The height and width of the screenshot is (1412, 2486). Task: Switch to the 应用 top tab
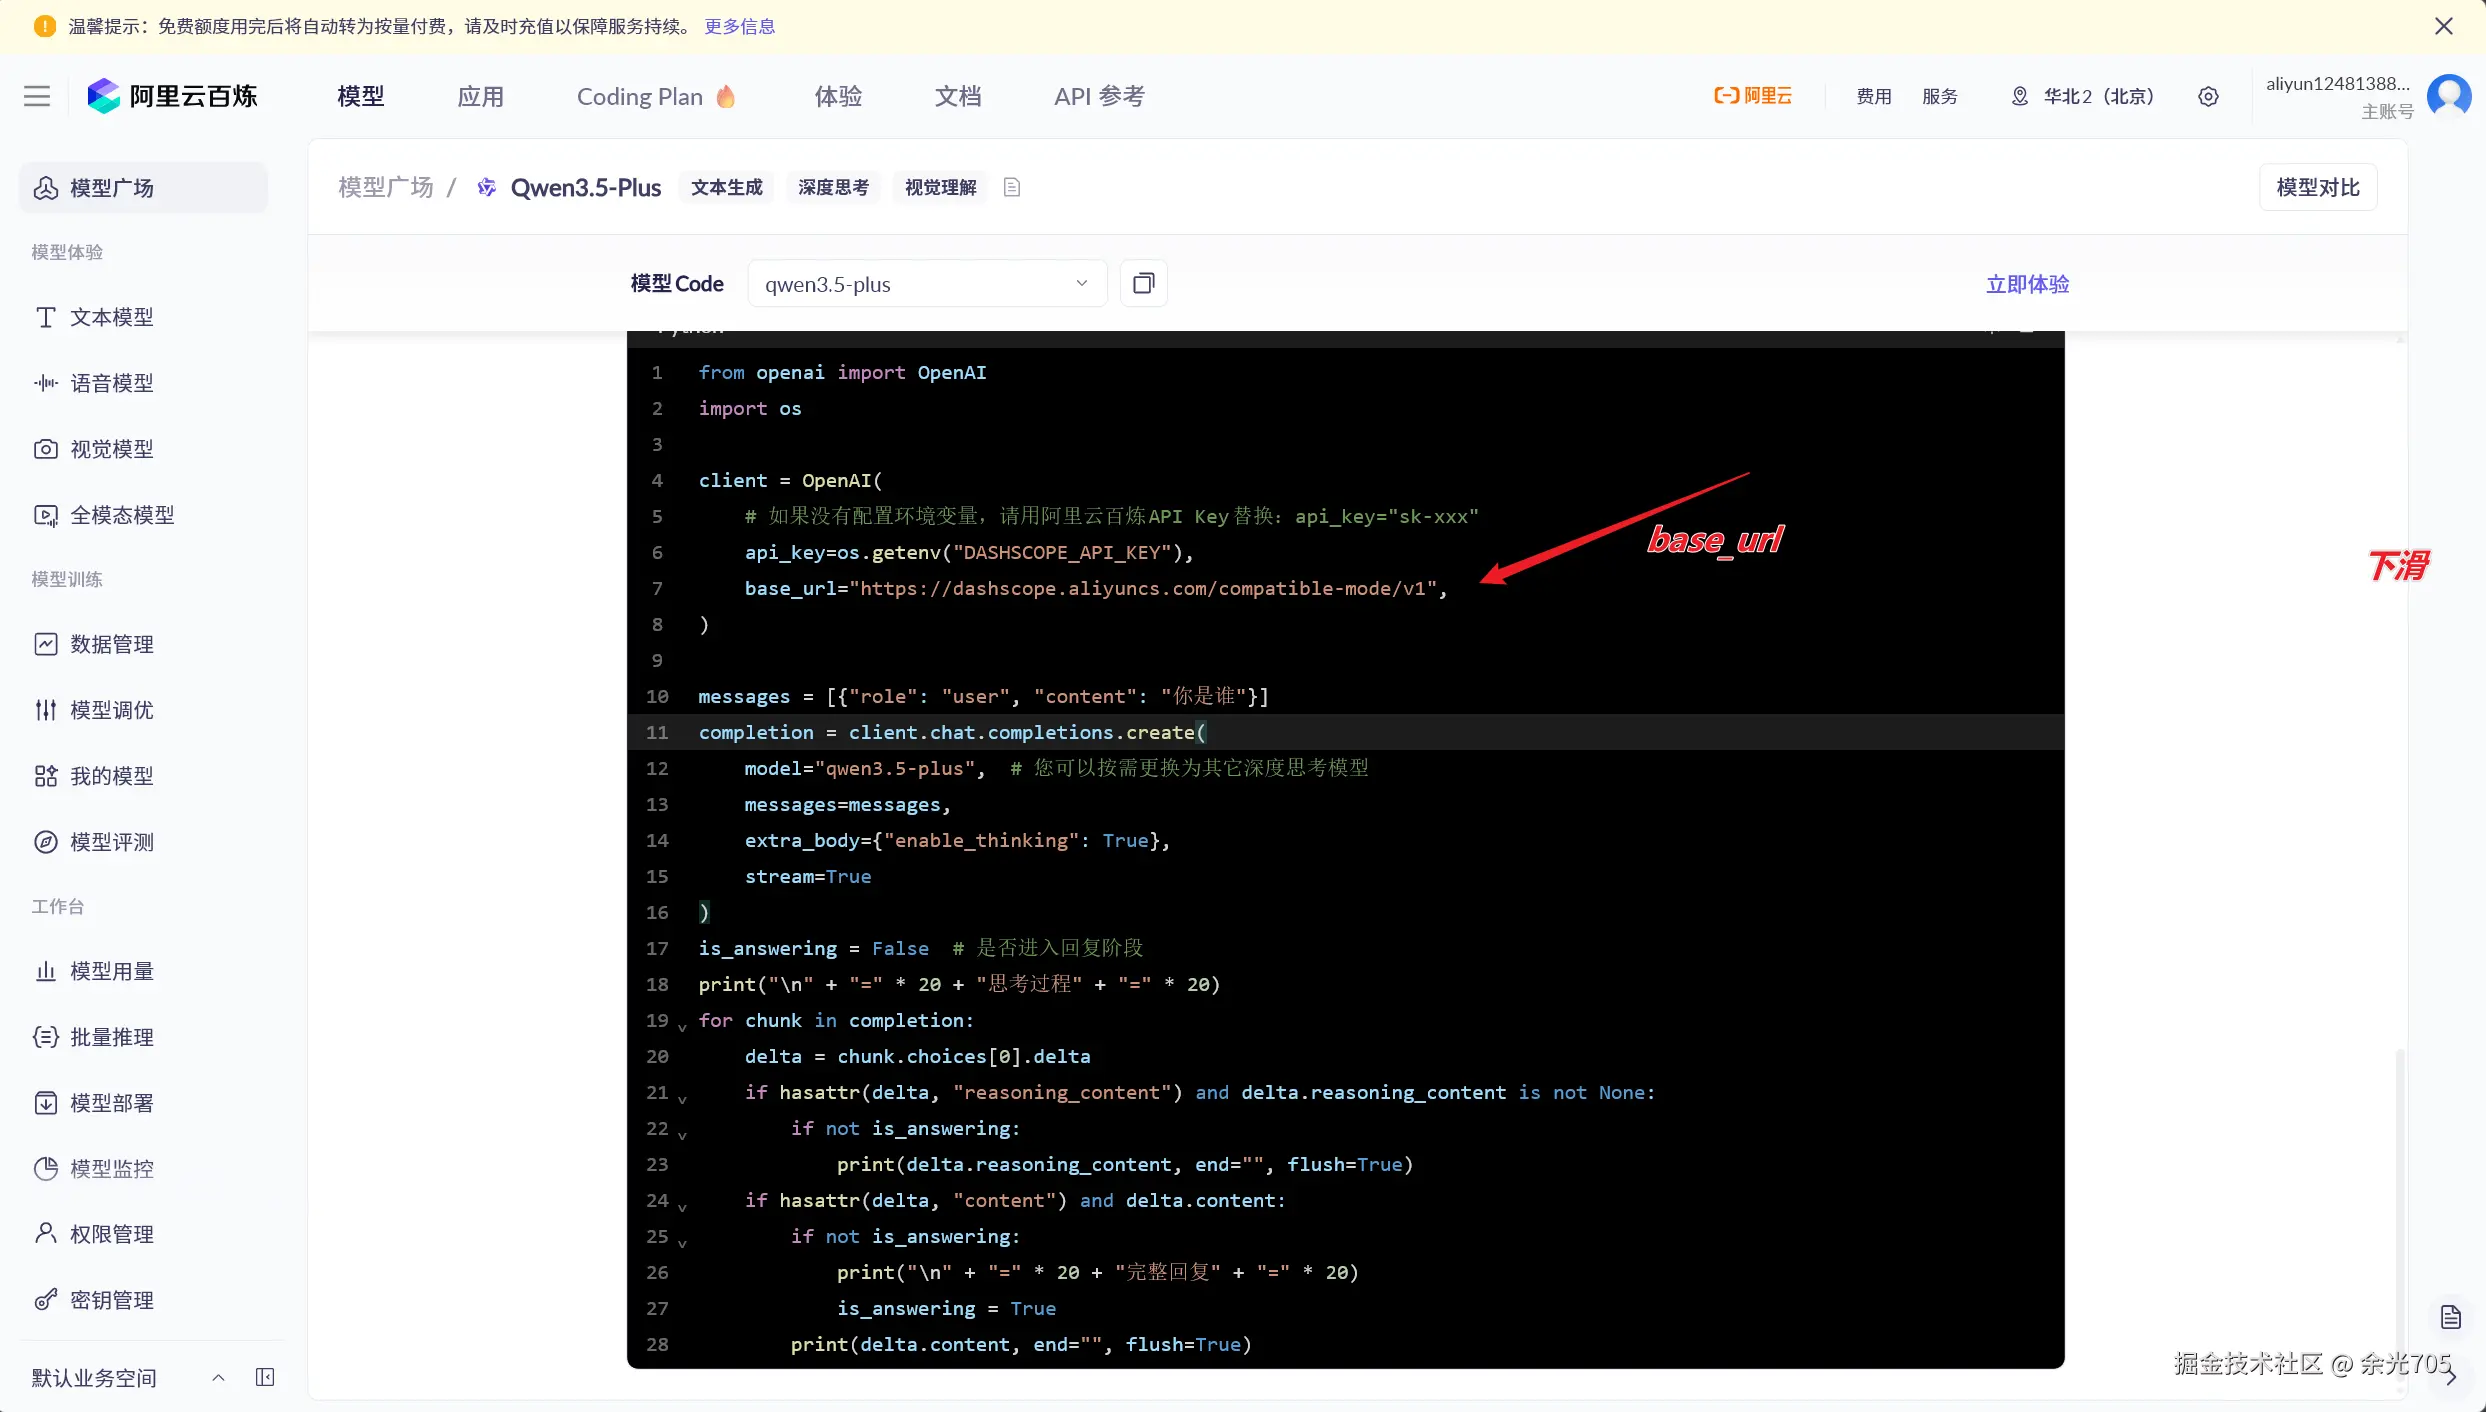click(480, 97)
